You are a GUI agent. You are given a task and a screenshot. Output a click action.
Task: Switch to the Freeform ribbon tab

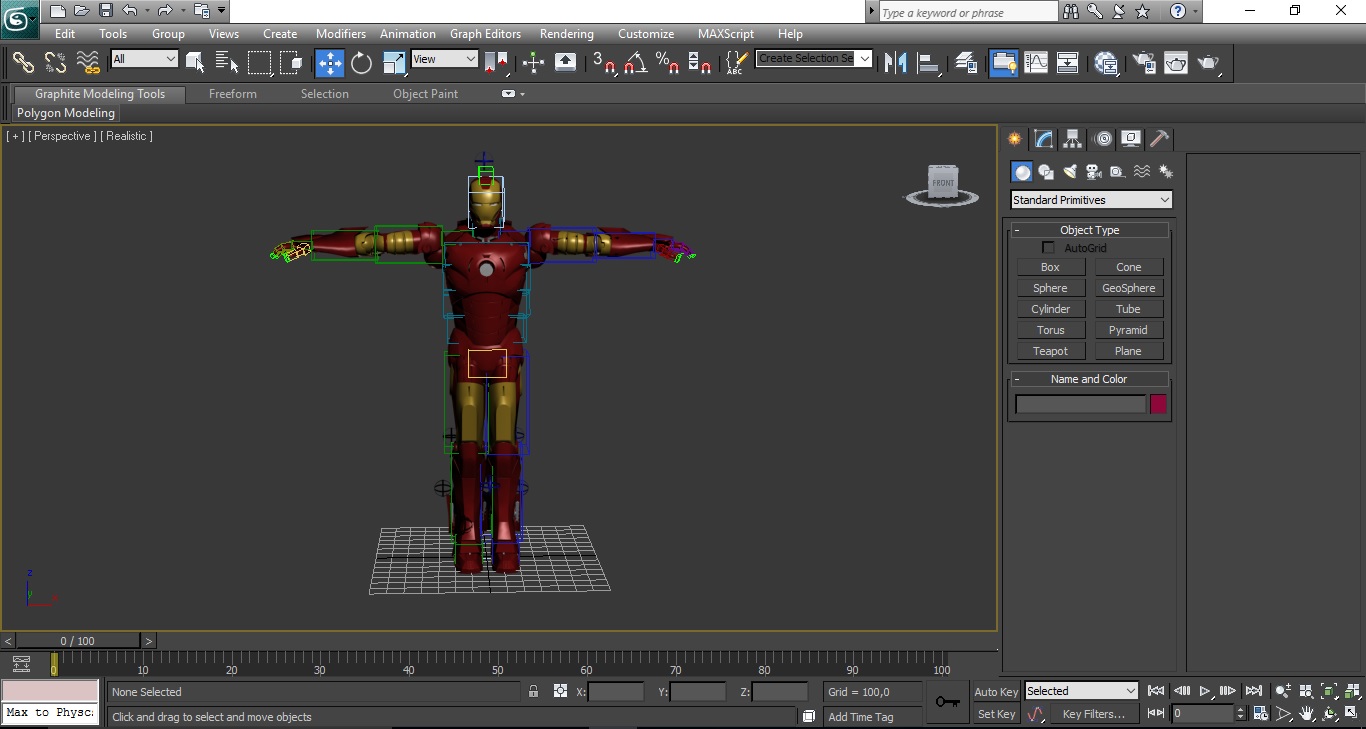pyautogui.click(x=233, y=94)
